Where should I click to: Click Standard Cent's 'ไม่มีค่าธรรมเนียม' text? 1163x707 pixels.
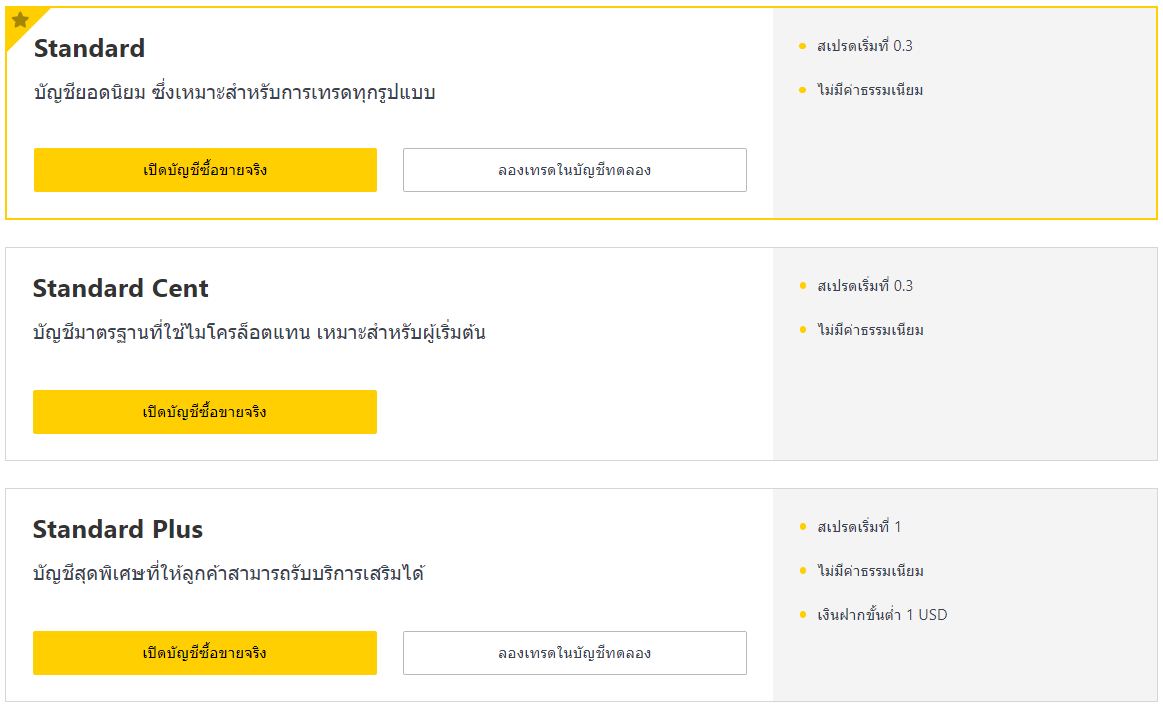pyautogui.click(x=871, y=330)
